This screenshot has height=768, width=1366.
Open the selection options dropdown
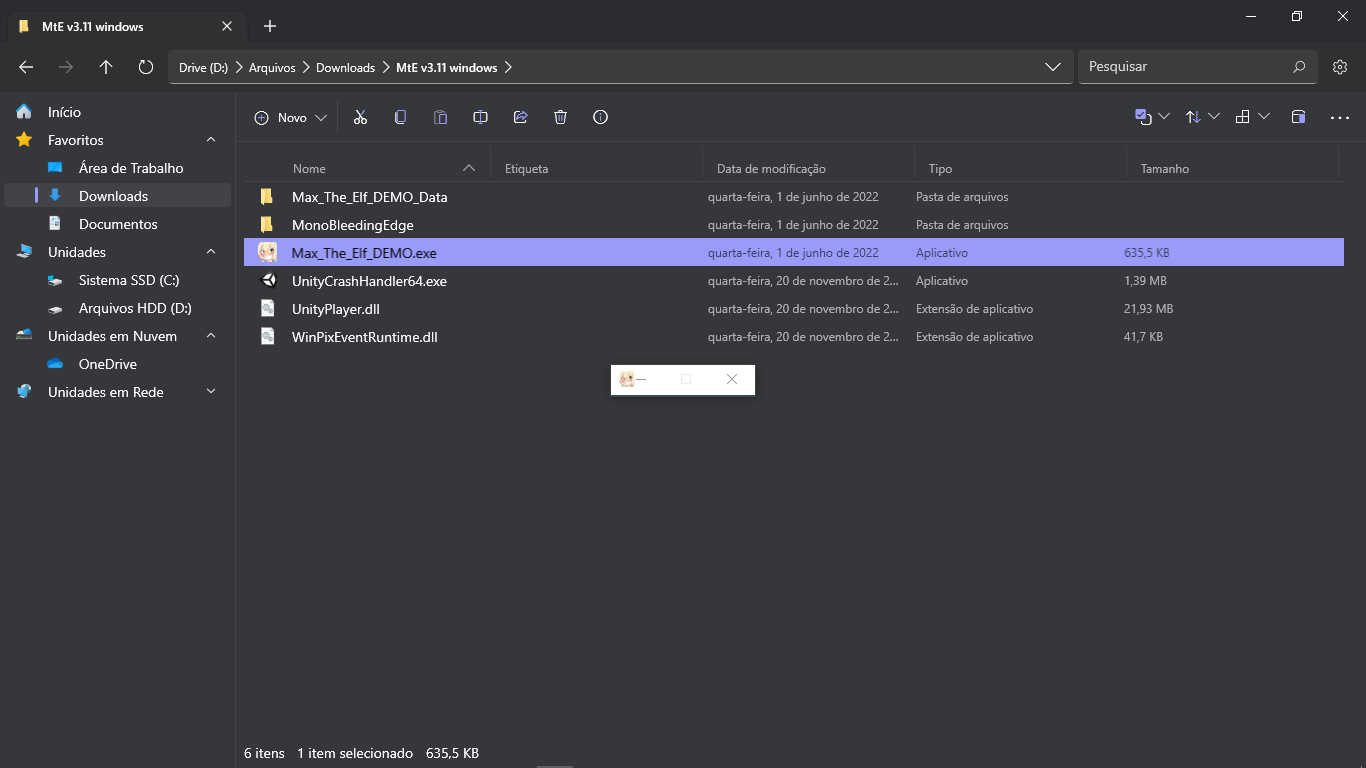click(1153, 117)
